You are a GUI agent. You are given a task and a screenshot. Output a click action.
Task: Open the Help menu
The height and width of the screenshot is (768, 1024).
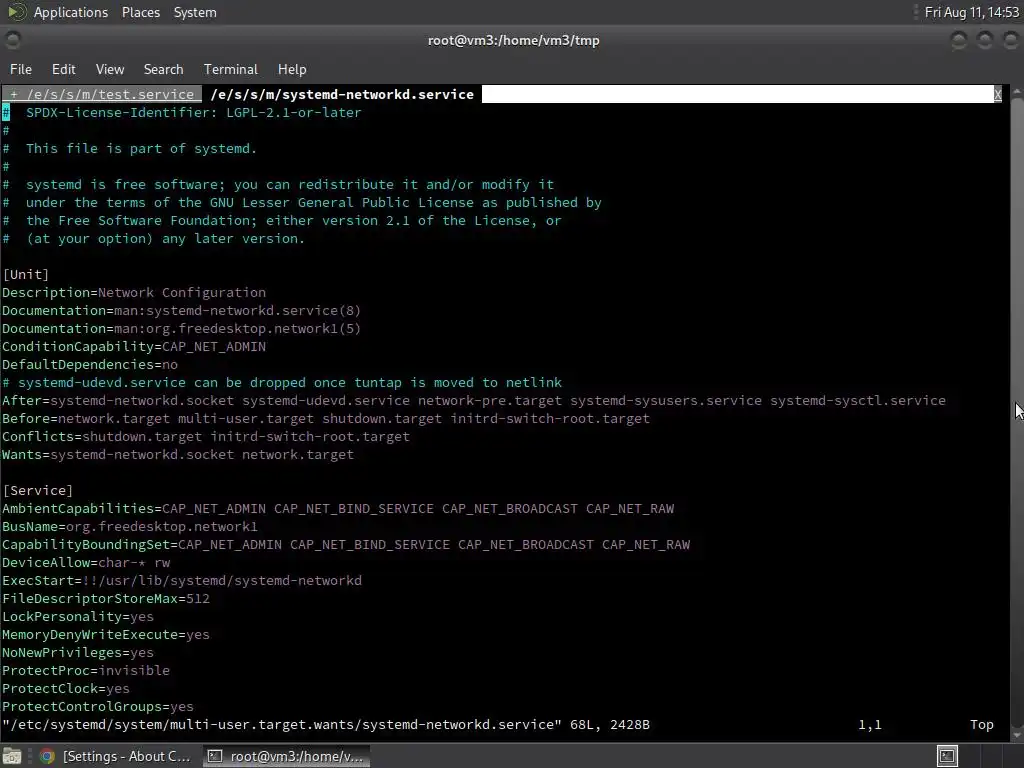[292, 69]
